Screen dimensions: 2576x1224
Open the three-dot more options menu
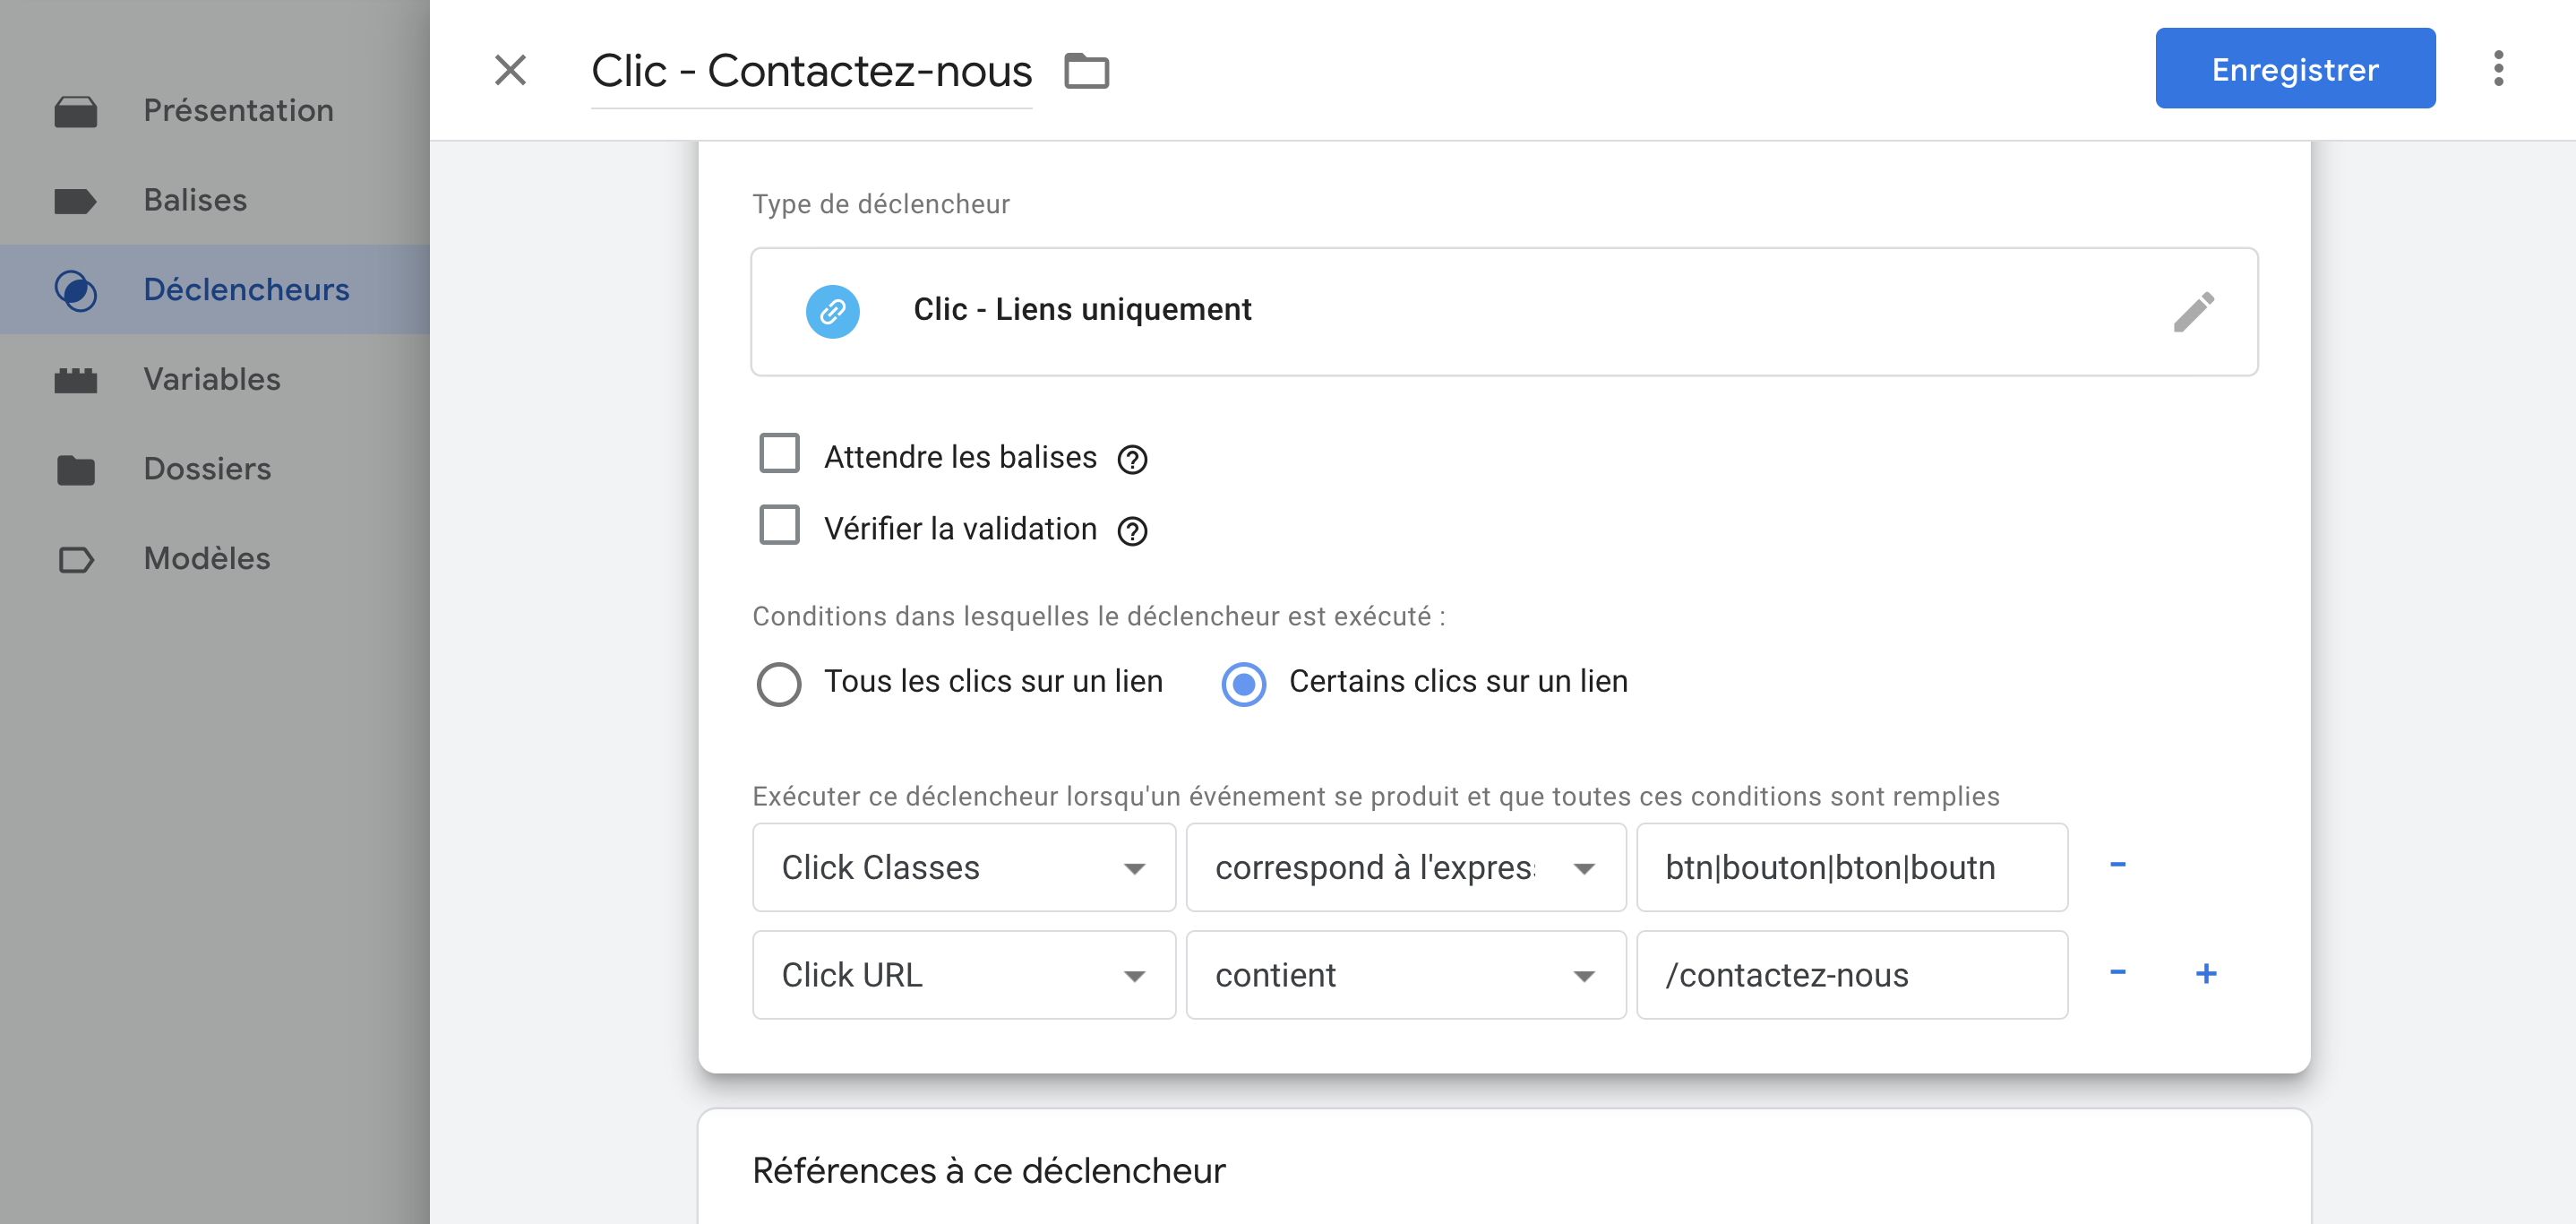pyautogui.click(x=2498, y=68)
